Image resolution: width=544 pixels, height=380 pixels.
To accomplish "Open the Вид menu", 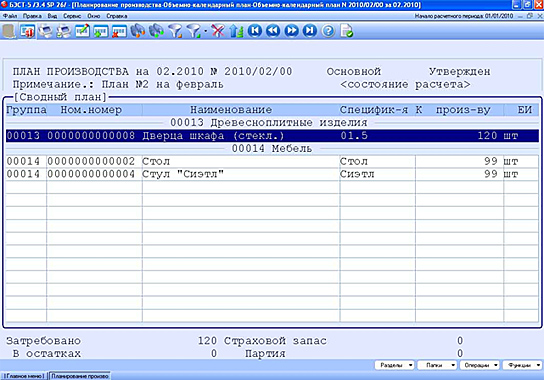I will click(52, 16).
